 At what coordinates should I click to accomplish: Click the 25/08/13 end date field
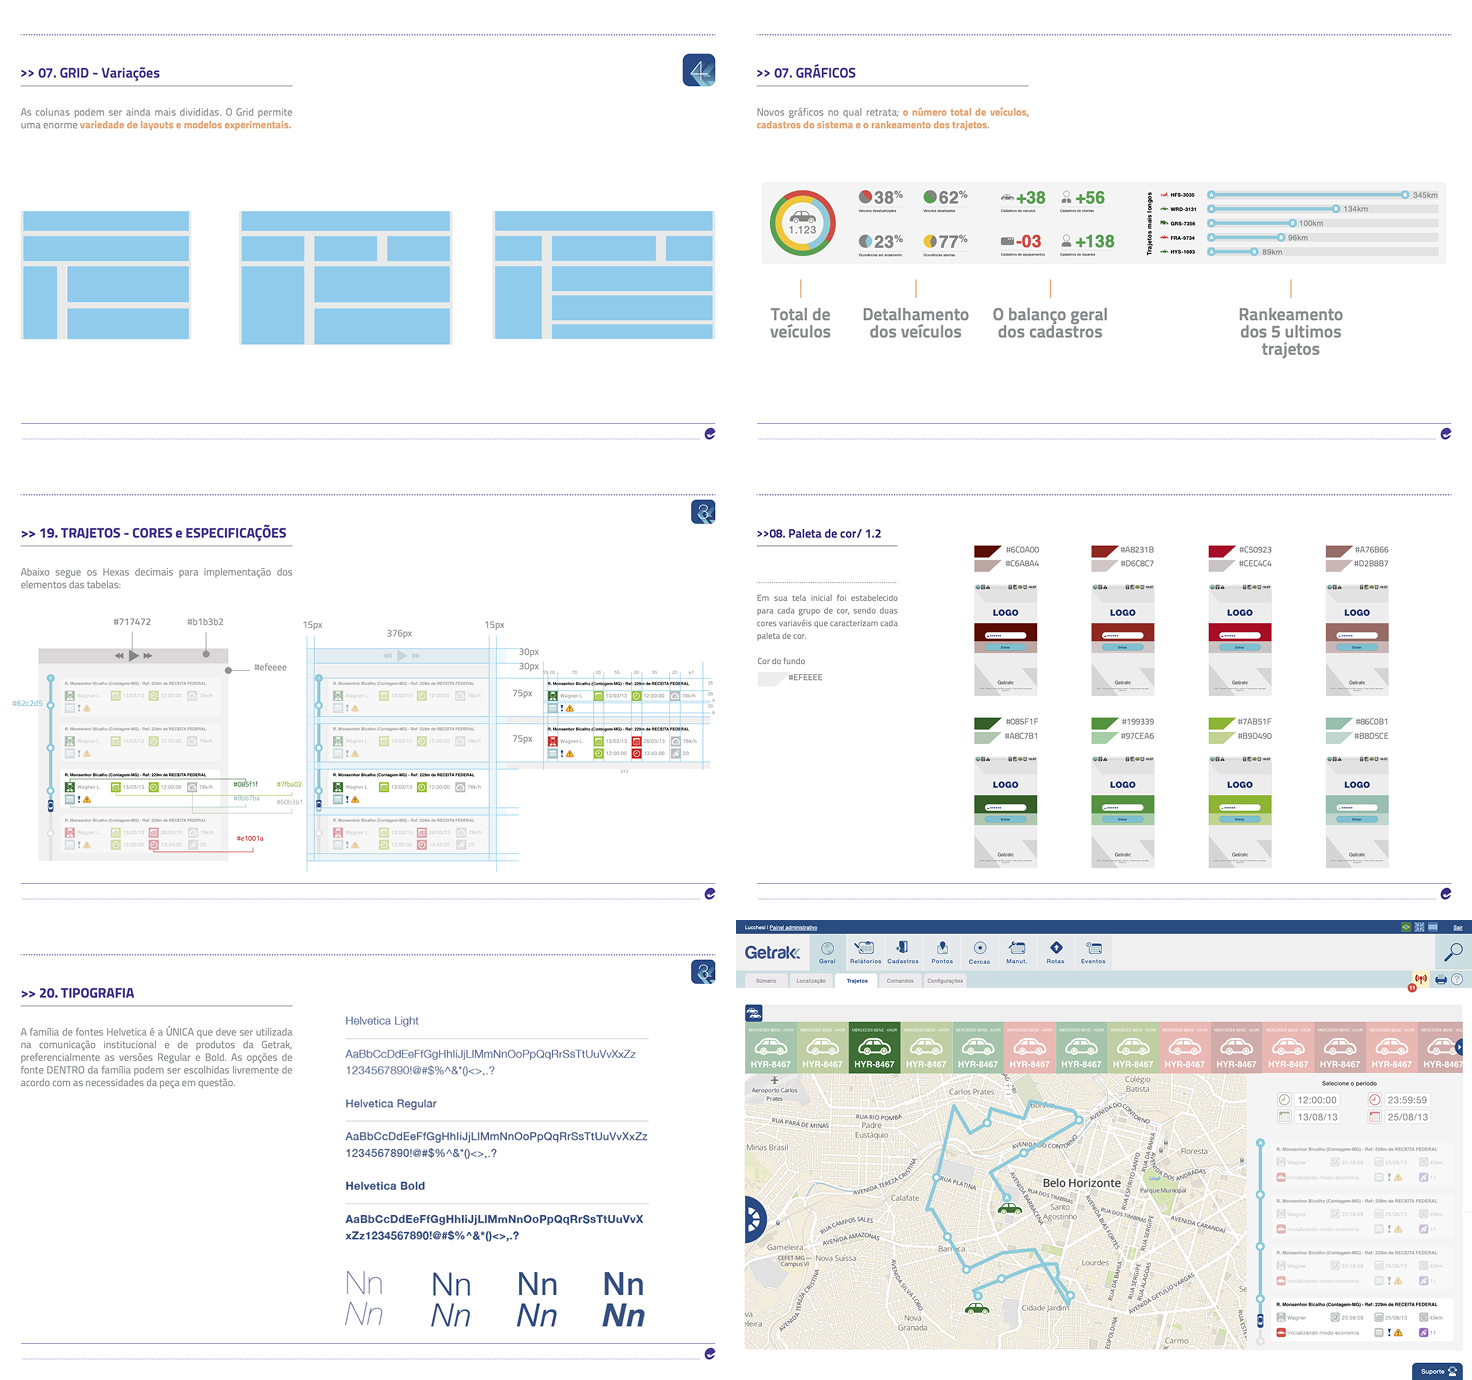click(1407, 1117)
